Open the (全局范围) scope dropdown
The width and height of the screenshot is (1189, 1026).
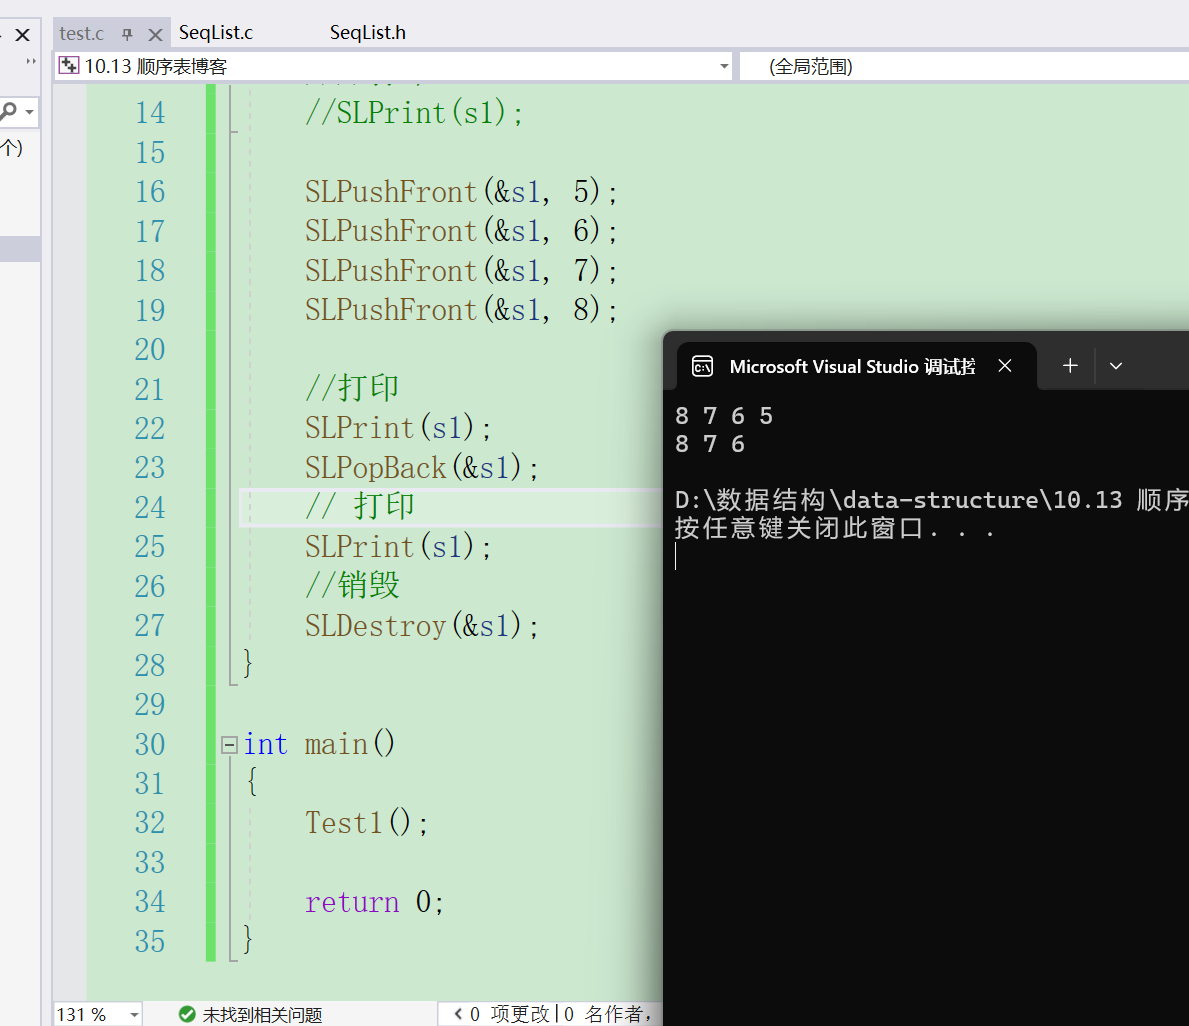point(963,67)
